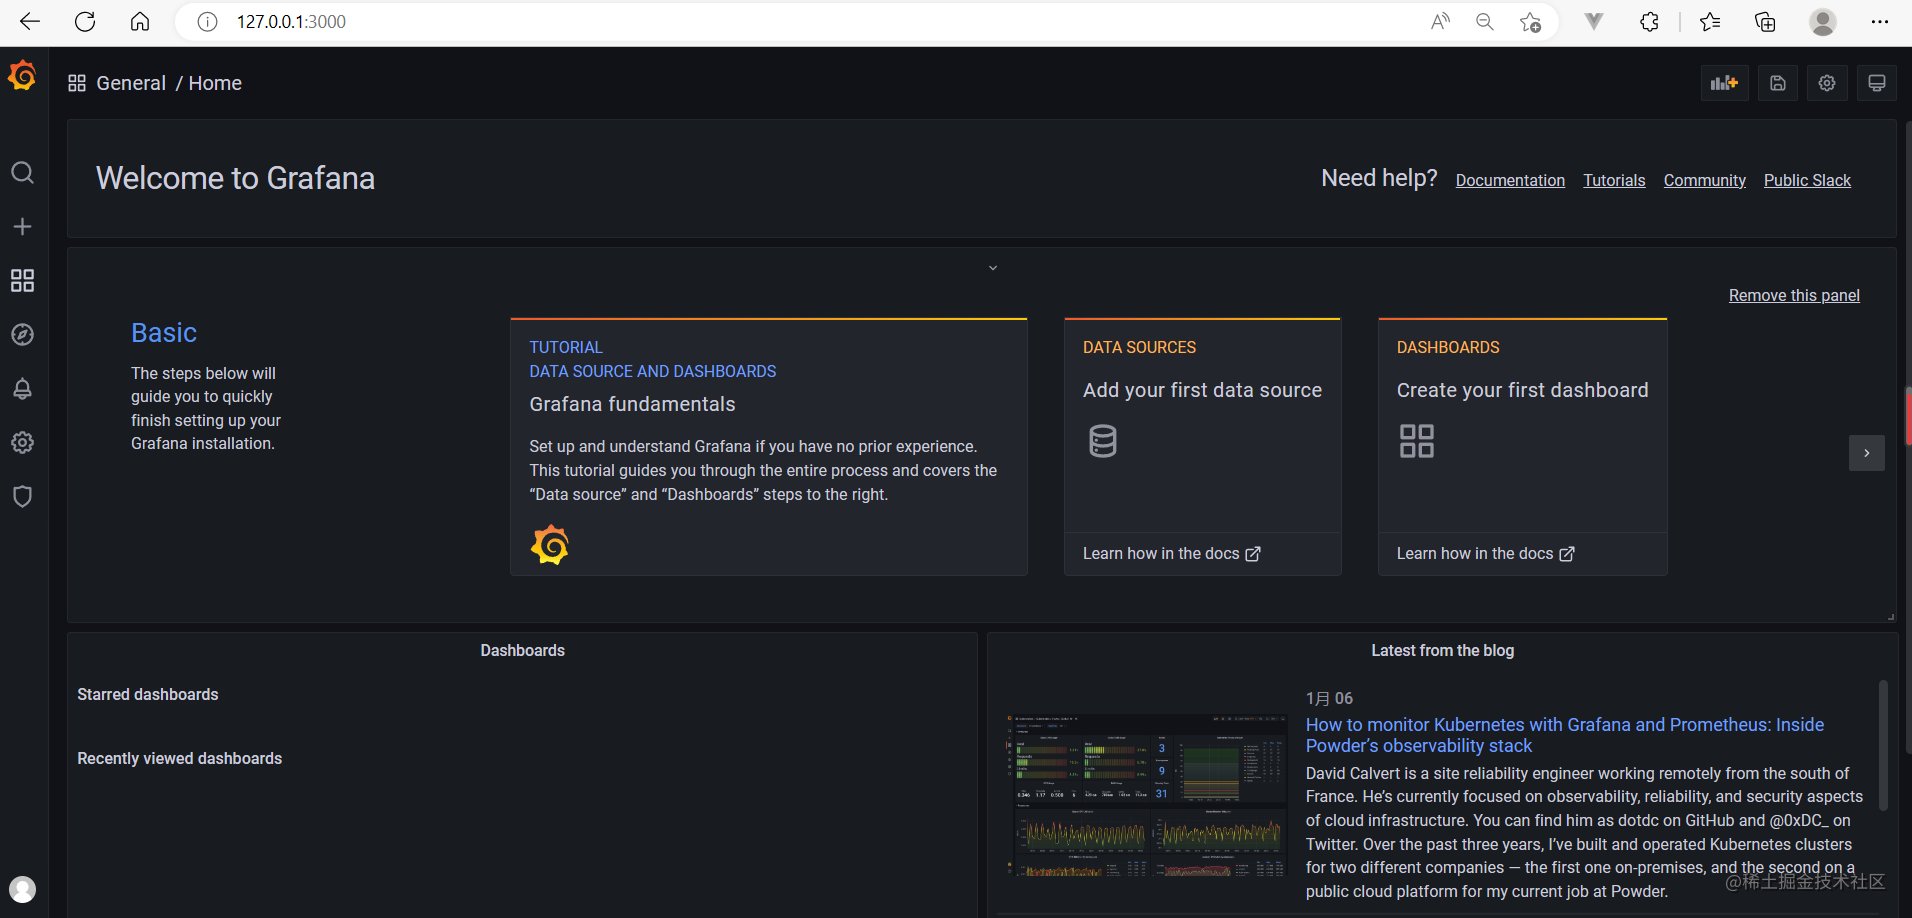Collapse the setup panel using small chevron
The image size is (1912, 918).
pyautogui.click(x=993, y=268)
